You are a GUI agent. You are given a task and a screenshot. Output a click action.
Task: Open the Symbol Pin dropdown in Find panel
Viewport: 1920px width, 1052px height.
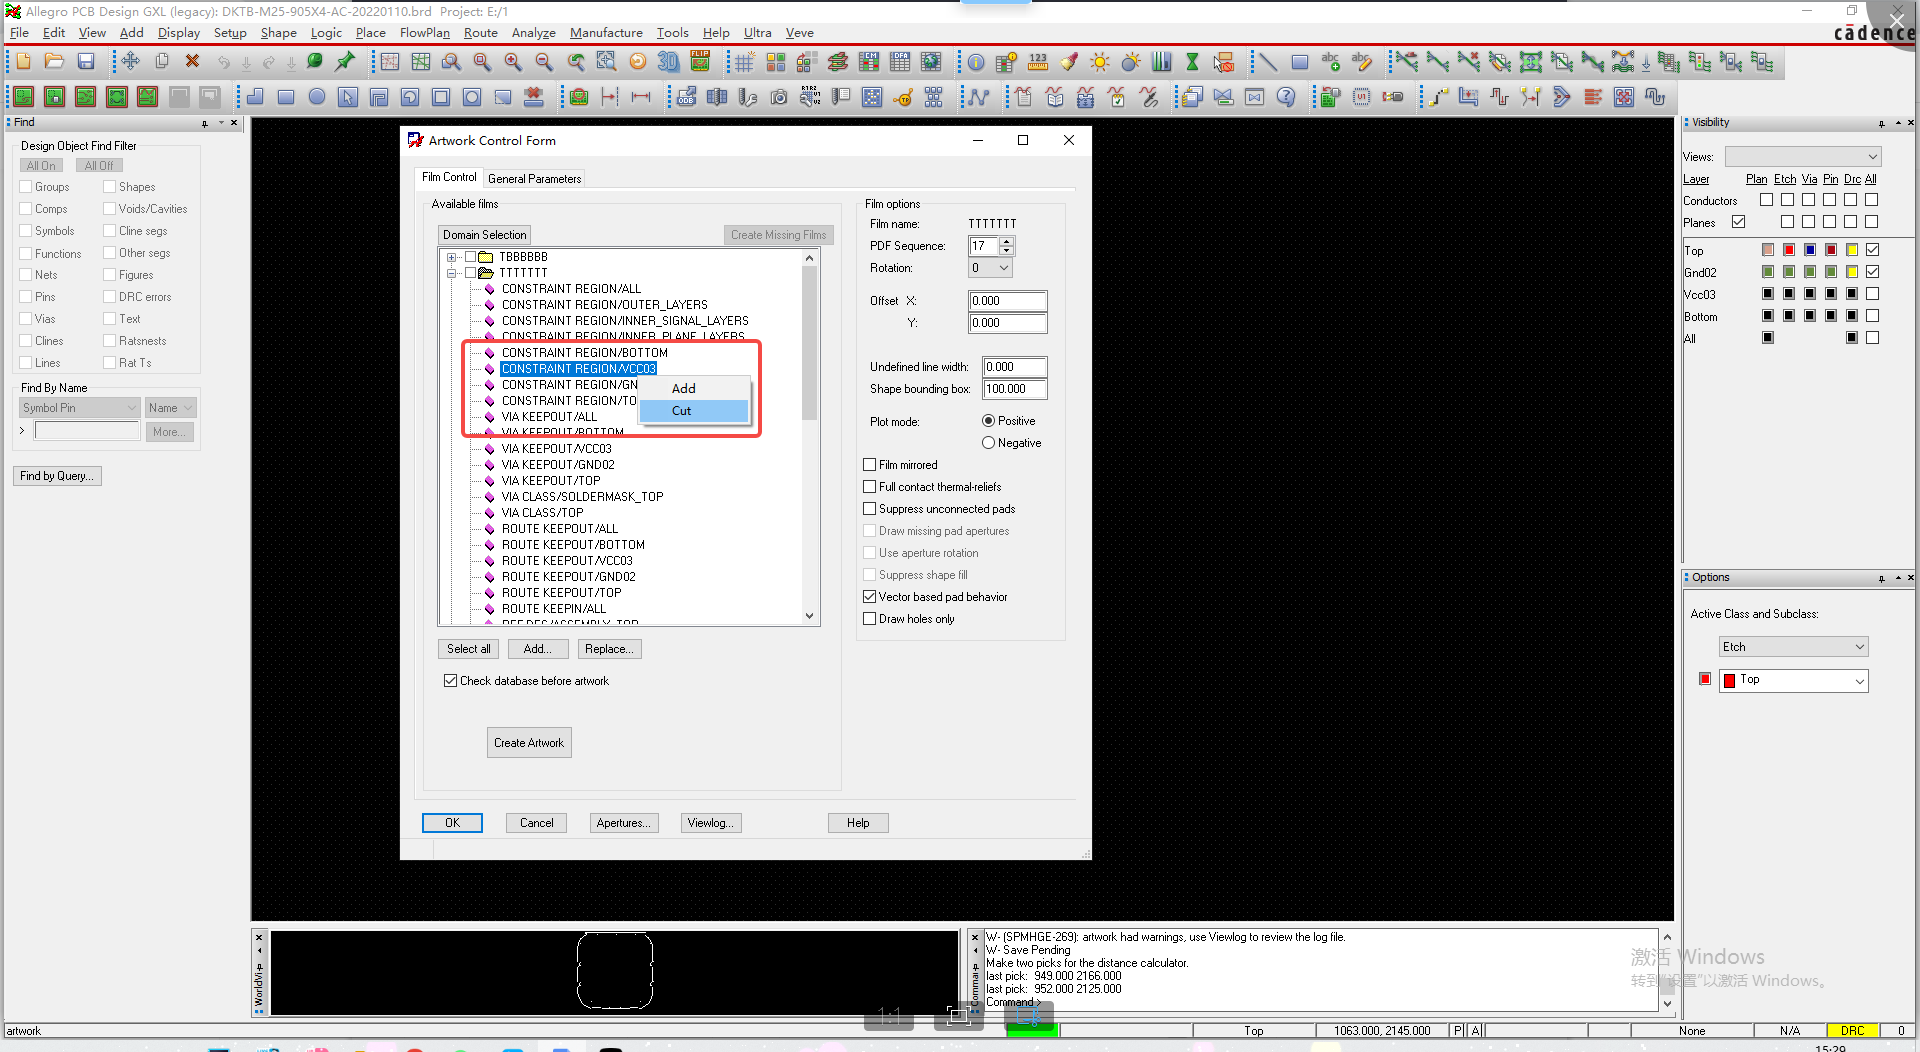[x=80, y=408]
